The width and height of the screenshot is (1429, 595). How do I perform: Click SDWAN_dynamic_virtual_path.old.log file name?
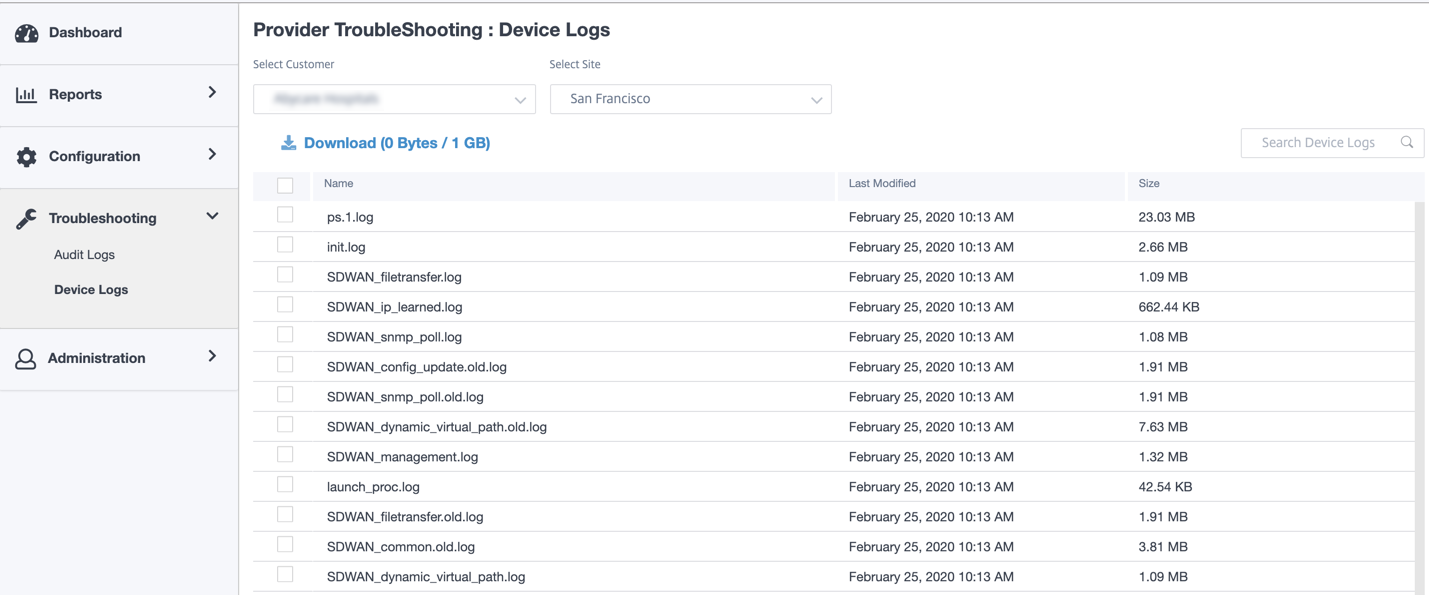[437, 427]
